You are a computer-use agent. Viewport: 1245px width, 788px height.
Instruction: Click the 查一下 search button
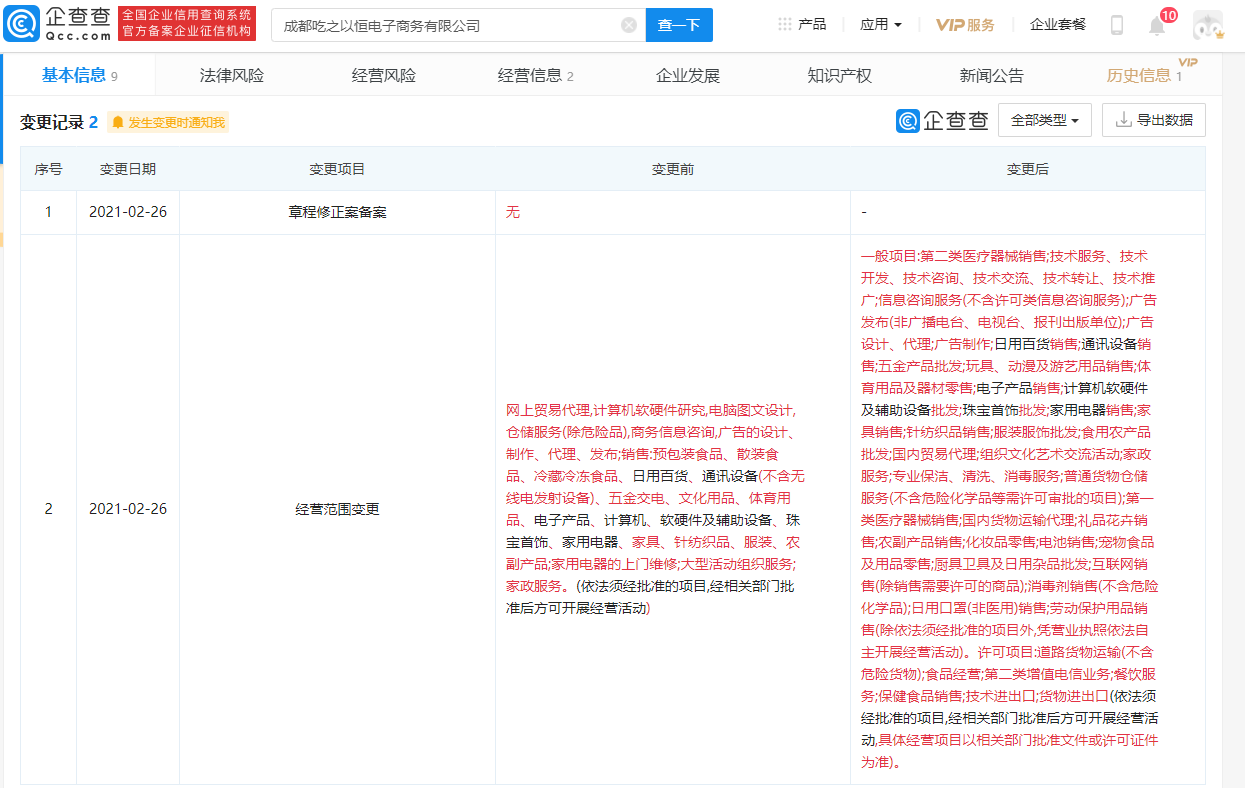(x=679, y=25)
